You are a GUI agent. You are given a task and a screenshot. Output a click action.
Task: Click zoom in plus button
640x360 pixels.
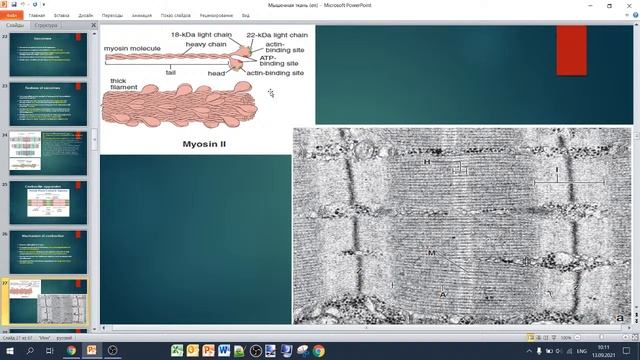(x=626, y=338)
